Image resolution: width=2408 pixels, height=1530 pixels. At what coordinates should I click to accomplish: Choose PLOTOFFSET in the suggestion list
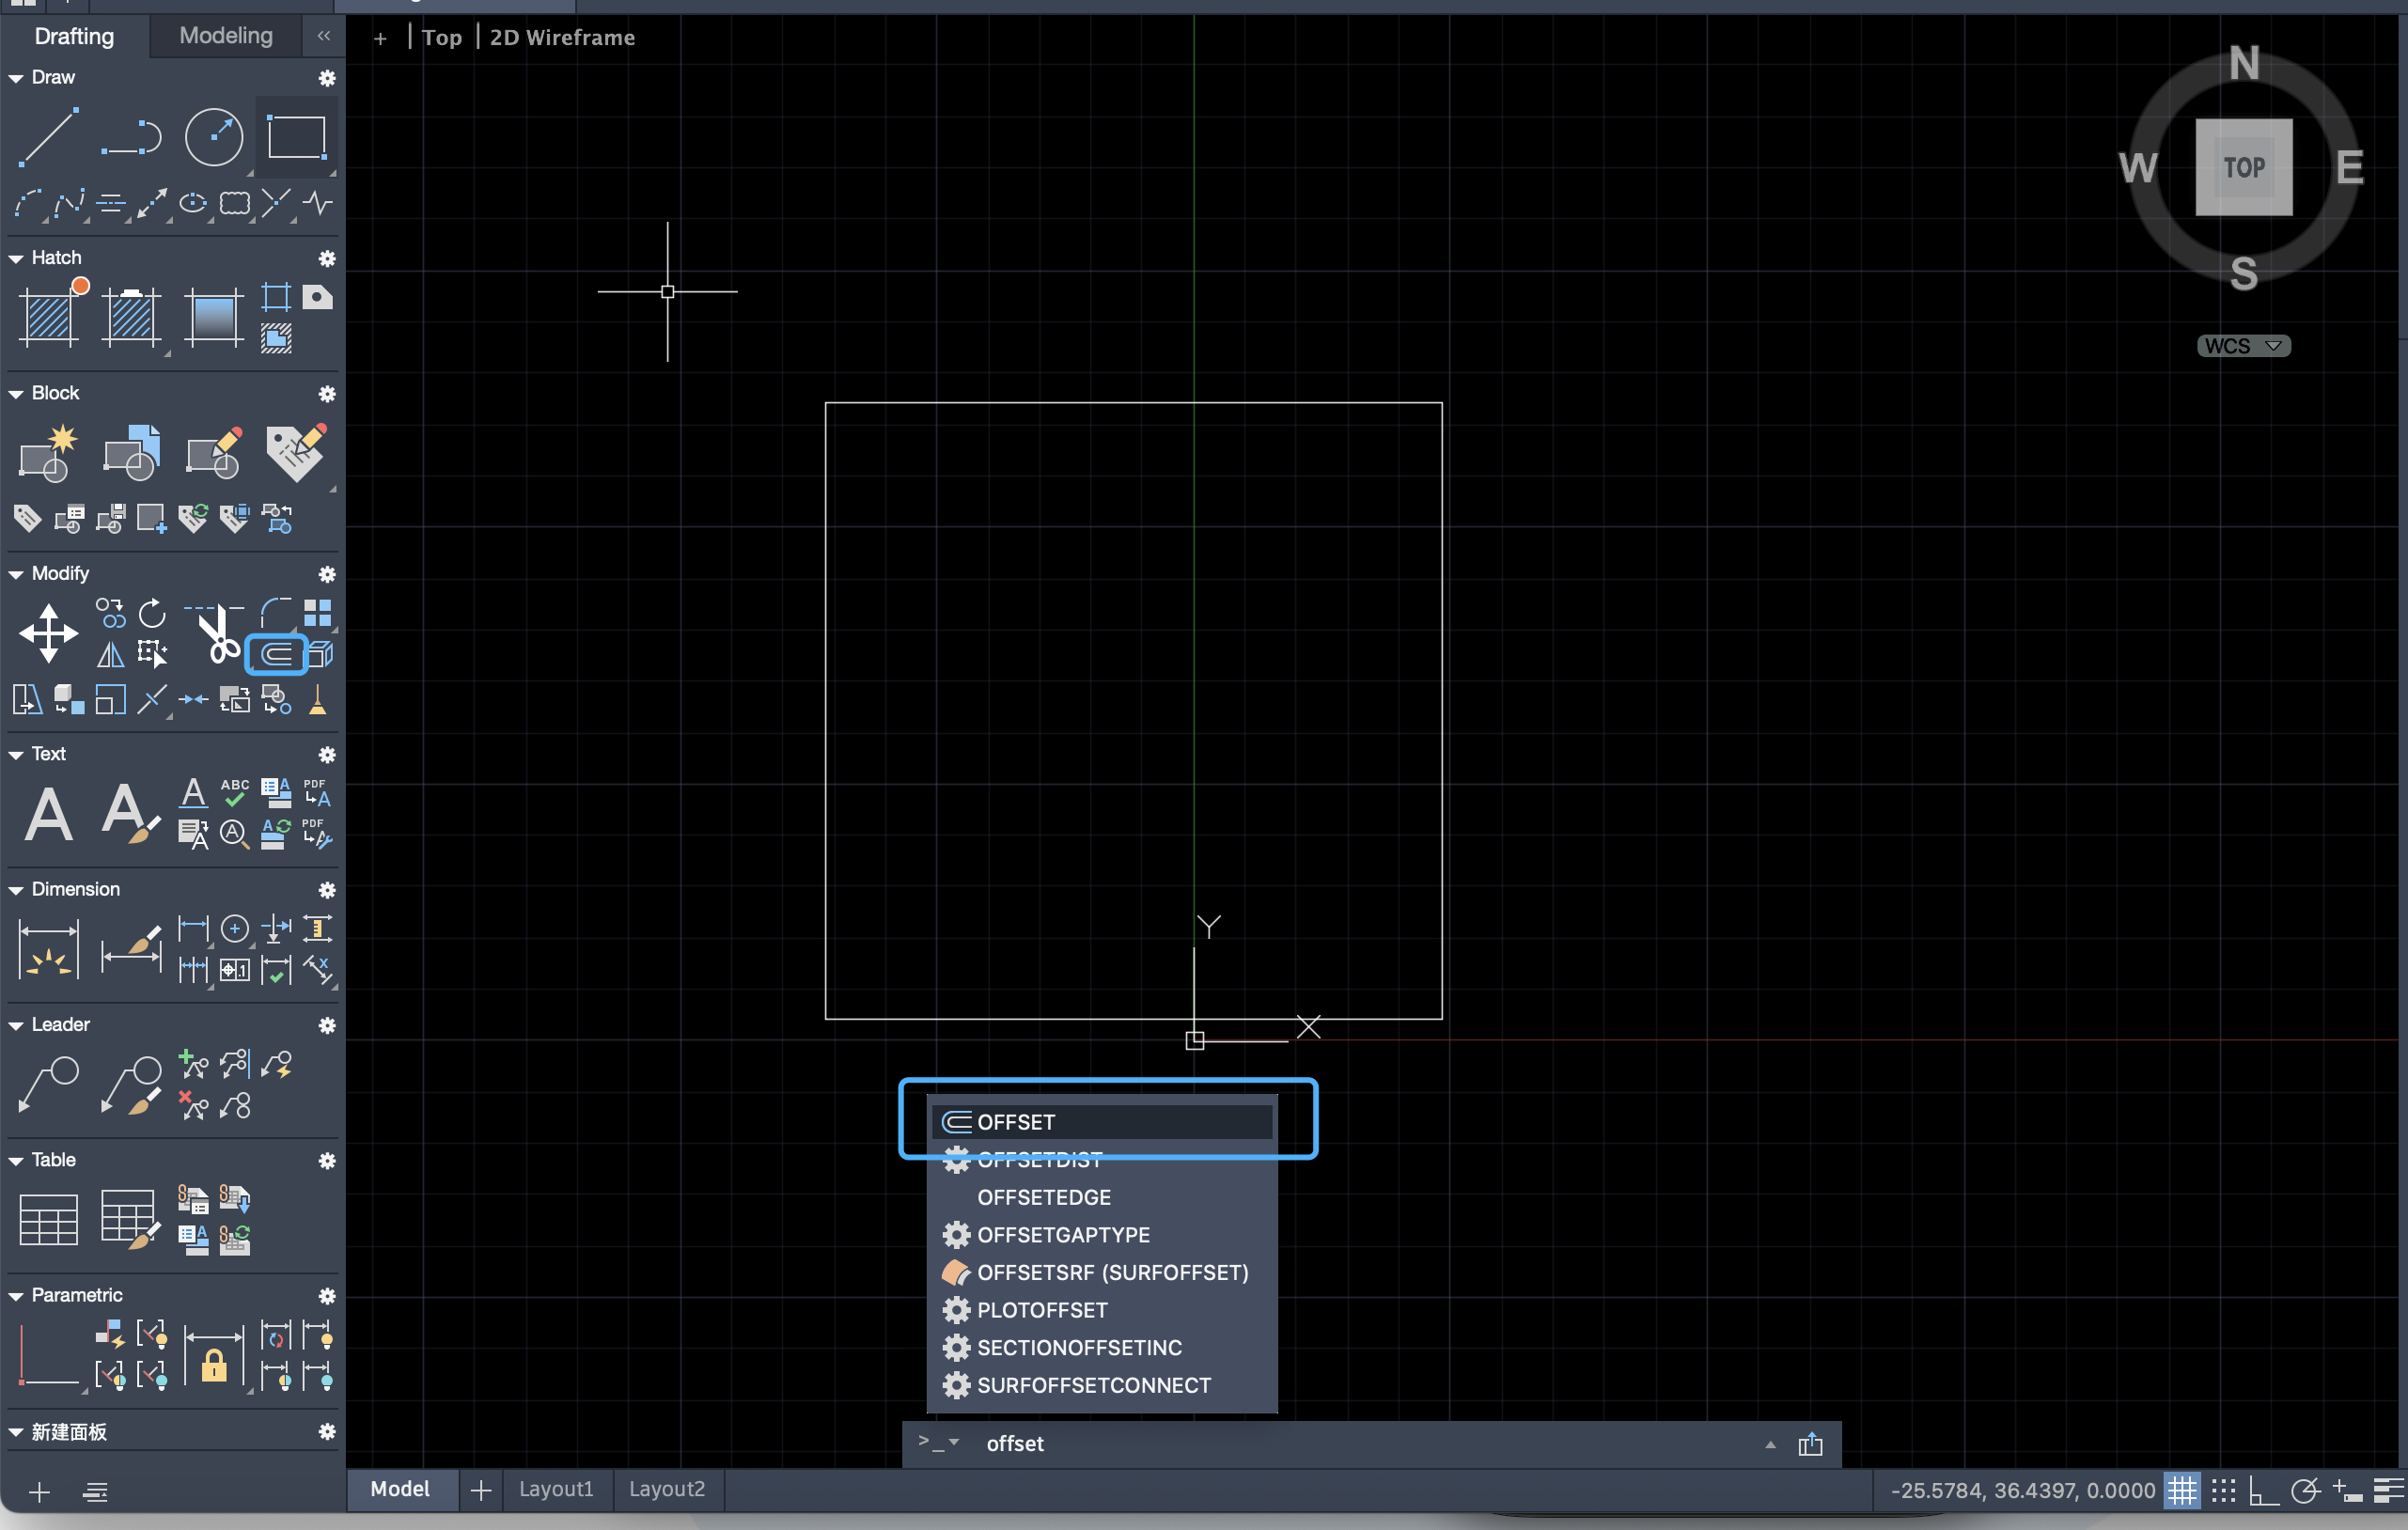1101,1310
